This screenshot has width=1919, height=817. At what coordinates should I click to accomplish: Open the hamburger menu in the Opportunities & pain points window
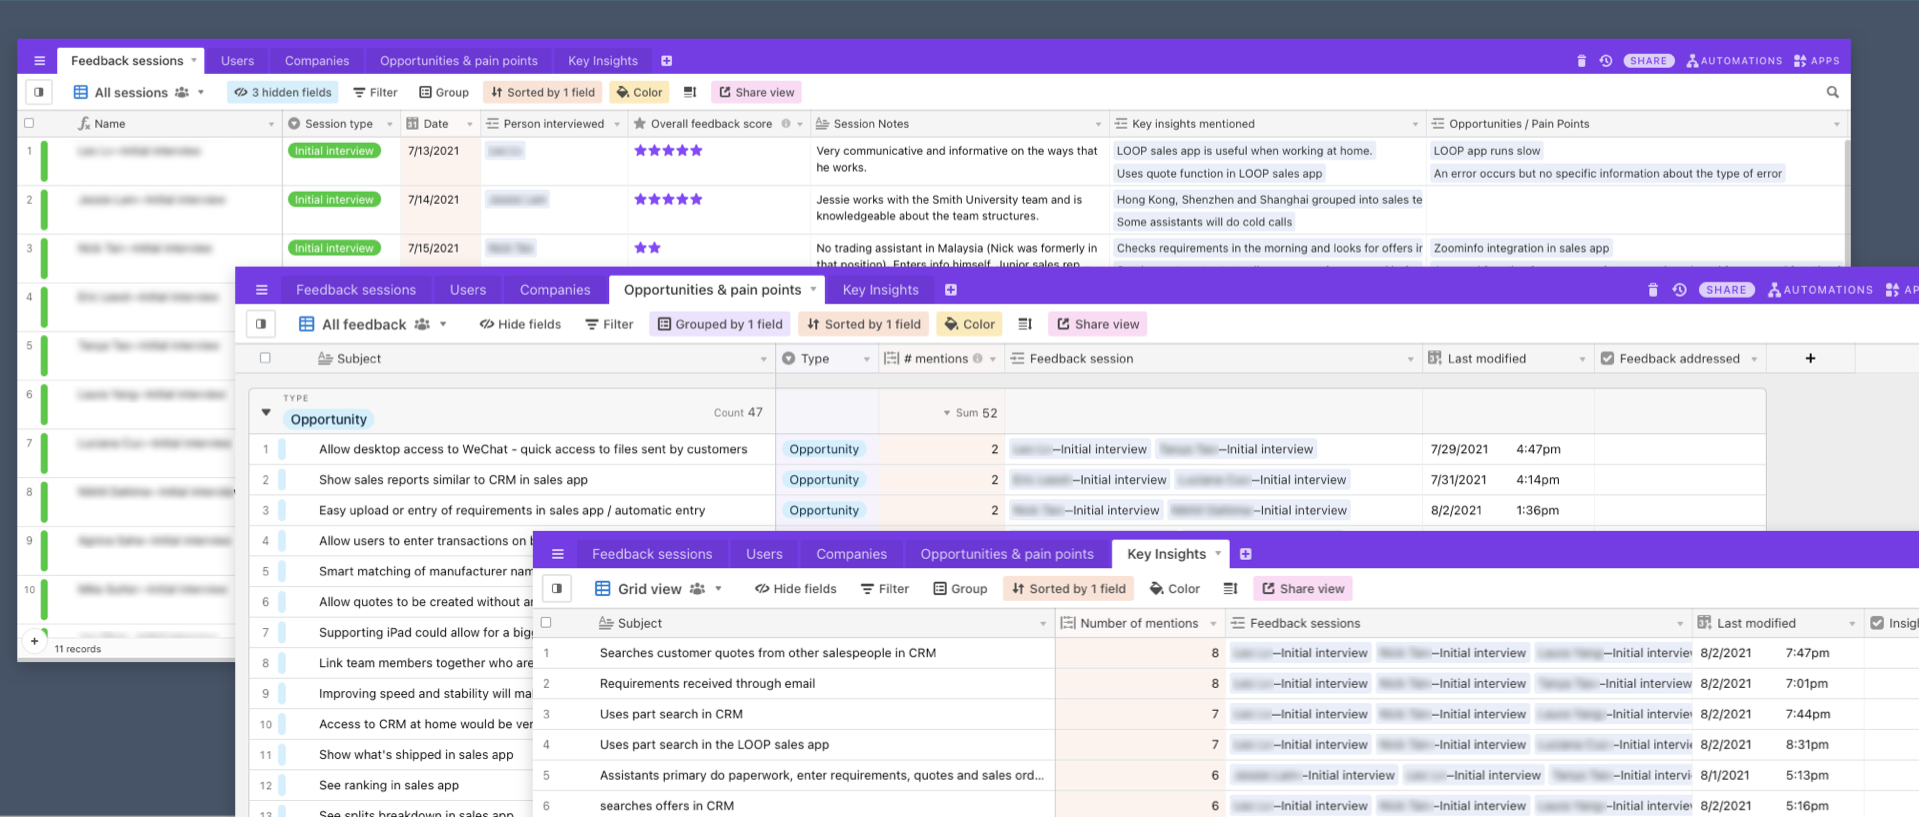262,290
